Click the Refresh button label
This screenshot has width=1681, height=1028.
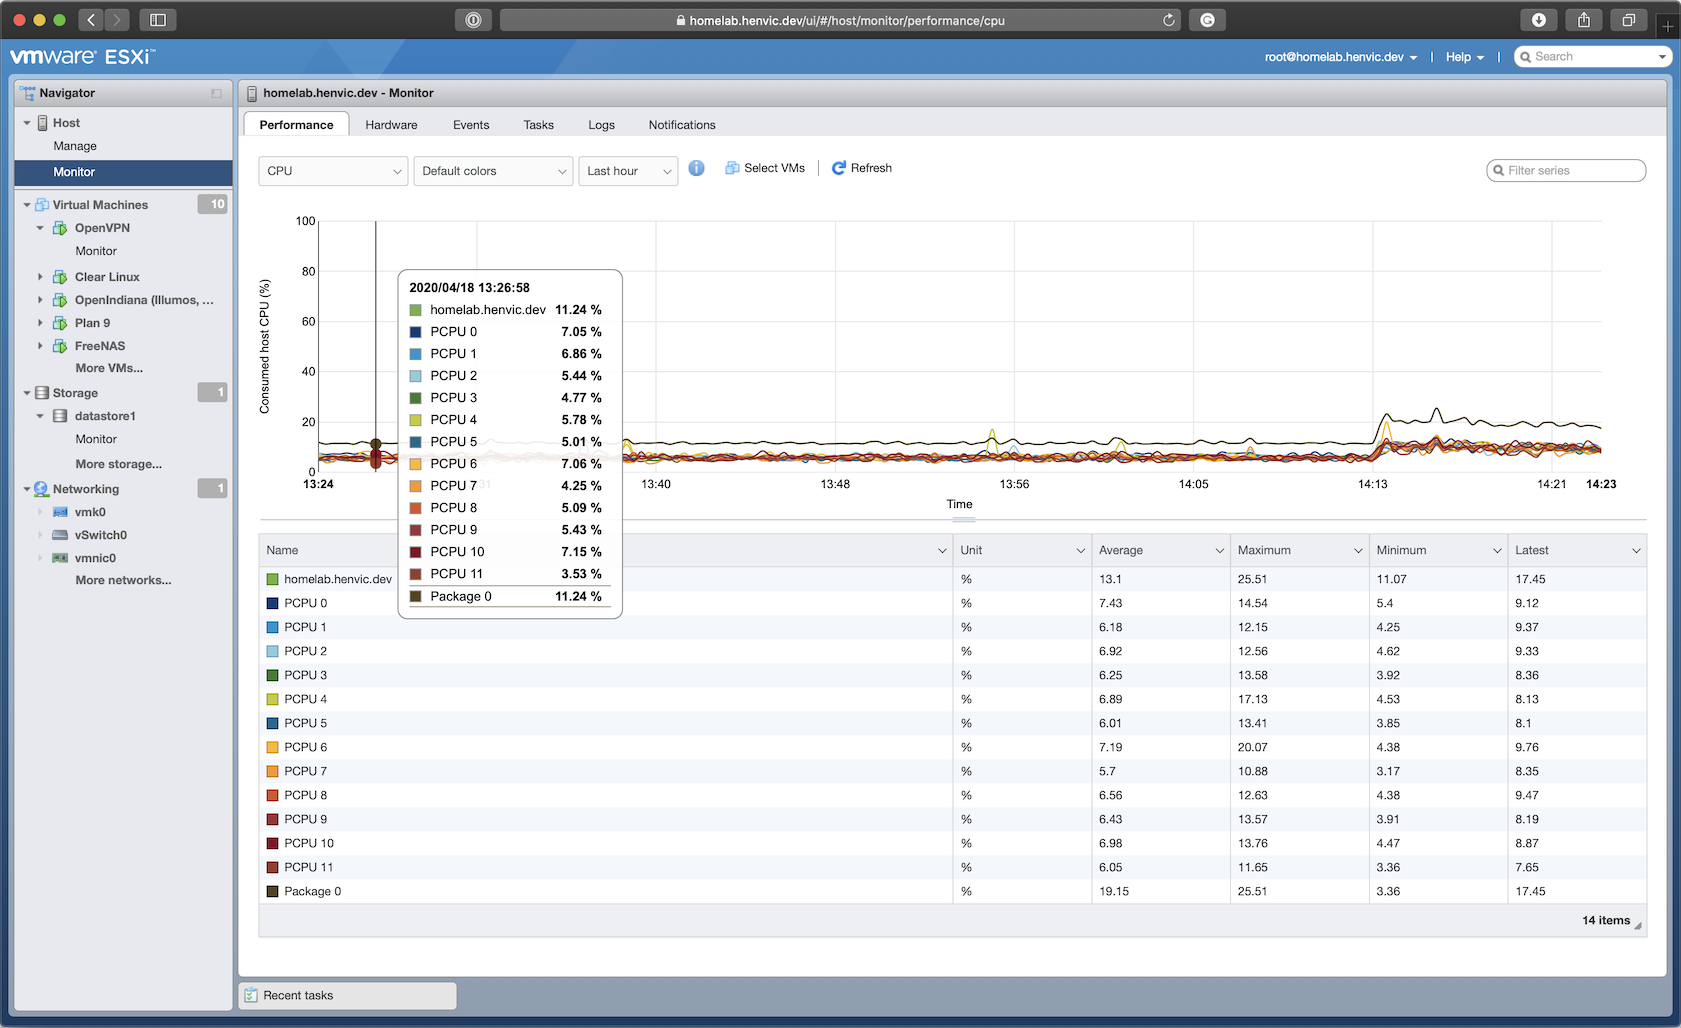pos(871,168)
